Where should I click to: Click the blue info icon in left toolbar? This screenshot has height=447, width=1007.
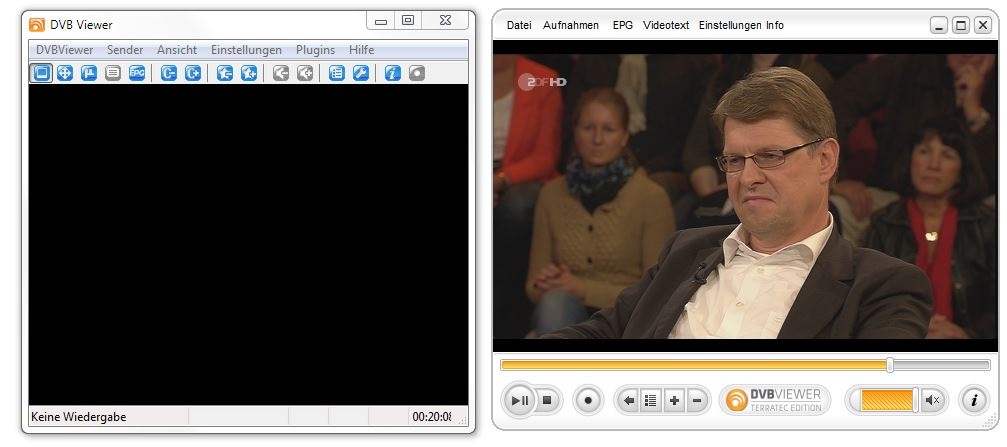[x=393, y=73]
